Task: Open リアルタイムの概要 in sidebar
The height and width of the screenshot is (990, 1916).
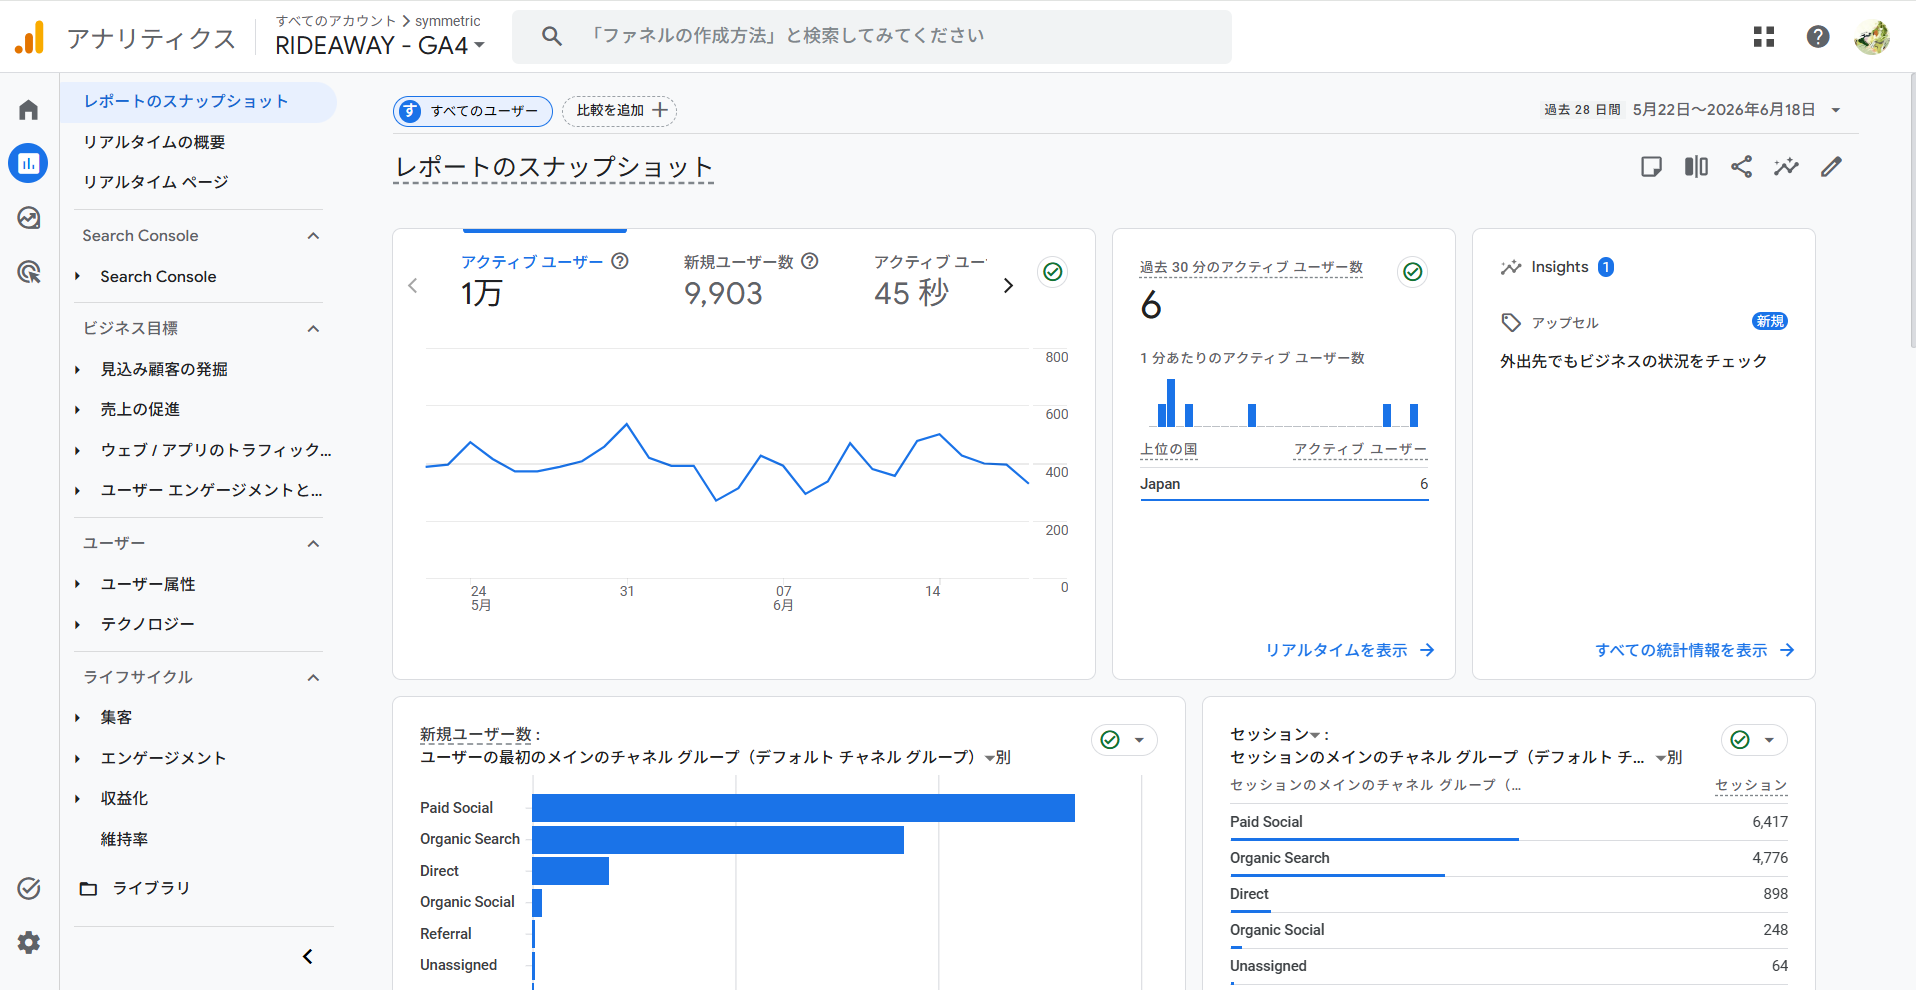Action: point(154,142)
